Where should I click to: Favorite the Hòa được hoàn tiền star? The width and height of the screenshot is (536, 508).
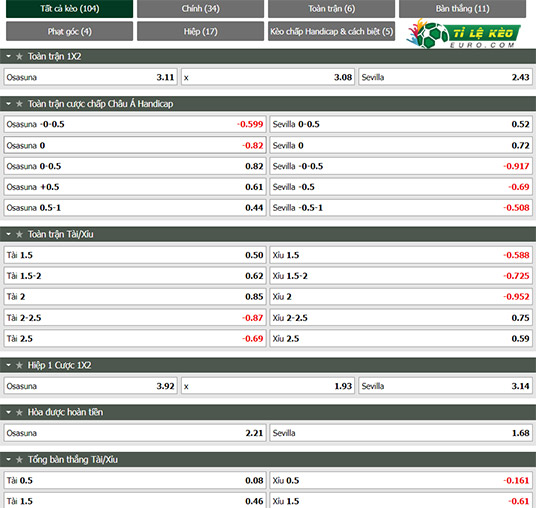19,412
